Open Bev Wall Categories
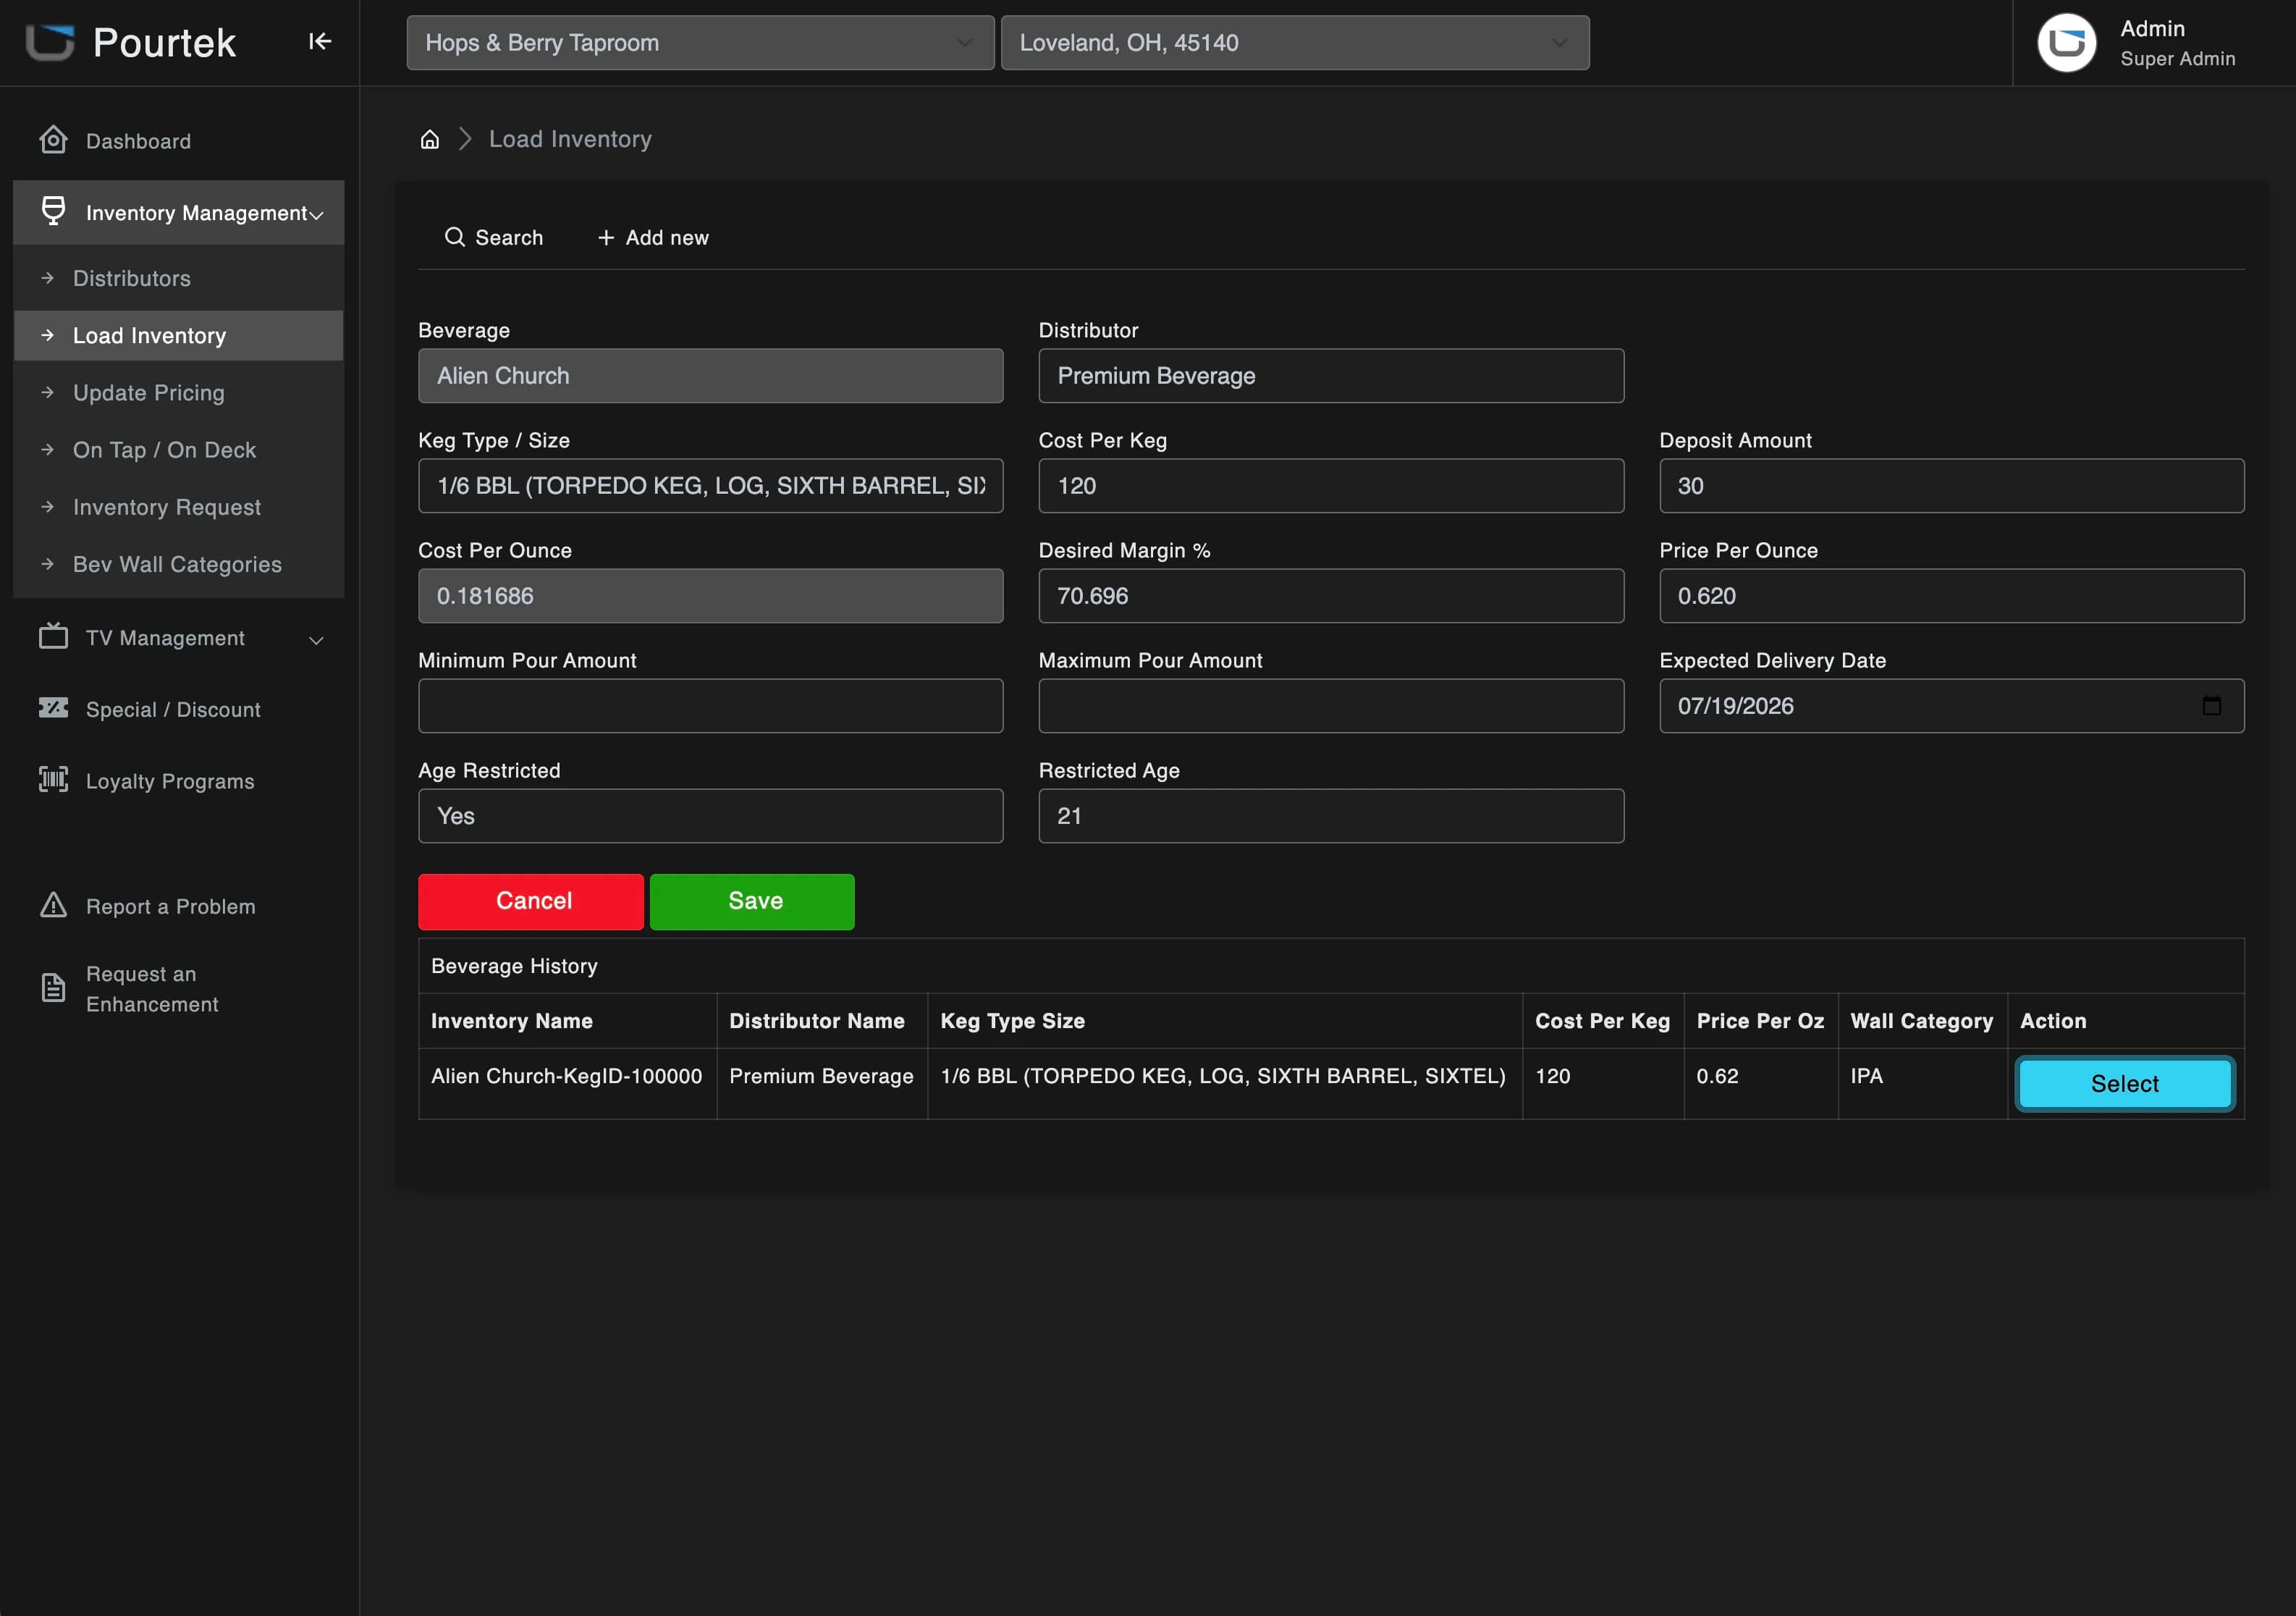The image size is (2296, 1616). [x=179, y=564]
